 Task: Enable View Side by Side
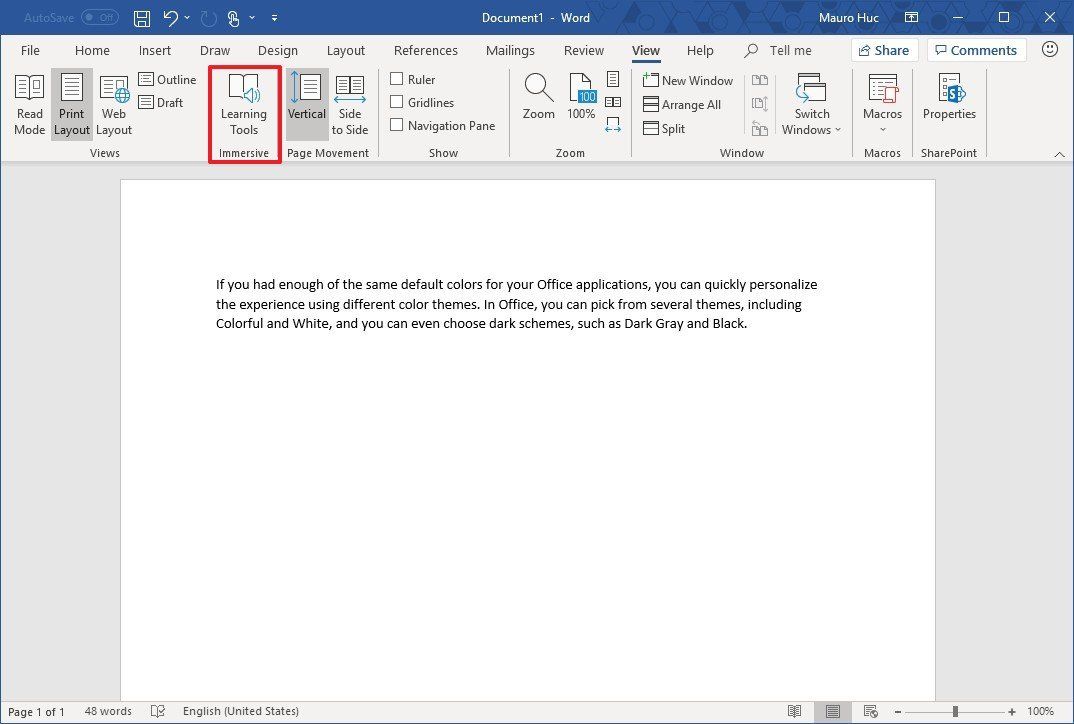click(x=760, y=82)
